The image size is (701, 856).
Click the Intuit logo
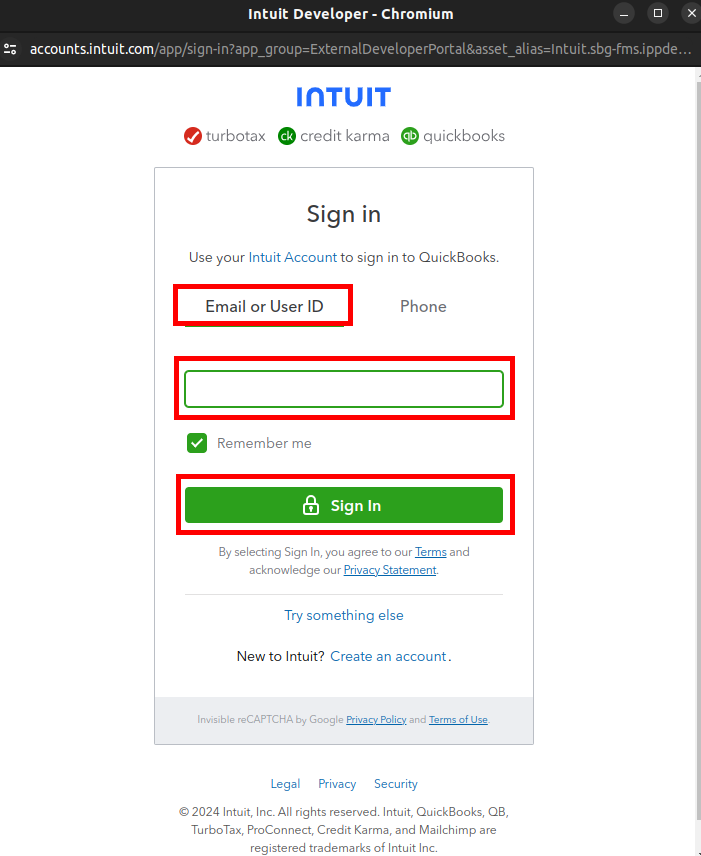(343, 97)
